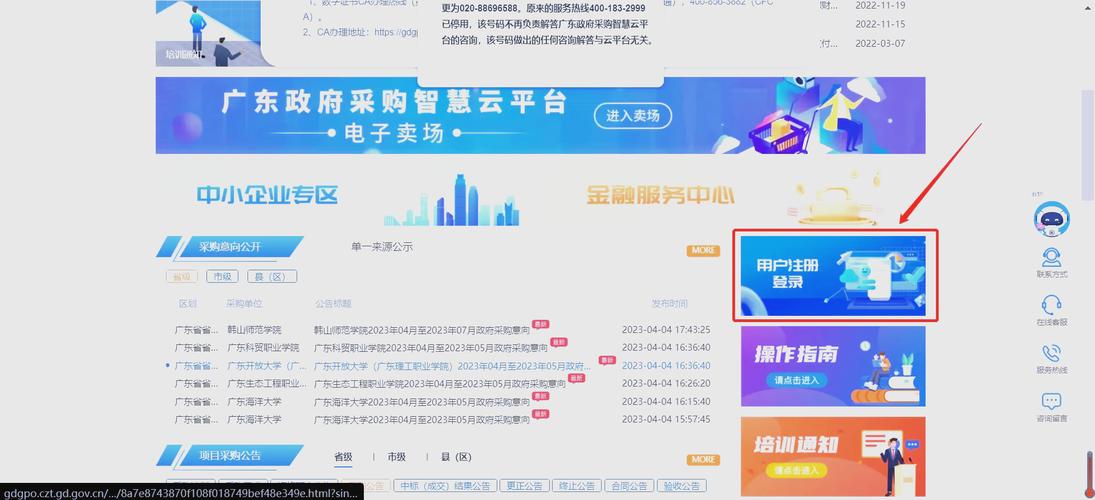The image size is (1095, 500).
Task: Click the 服务热线 phone icon
Action: [1051, 358]
